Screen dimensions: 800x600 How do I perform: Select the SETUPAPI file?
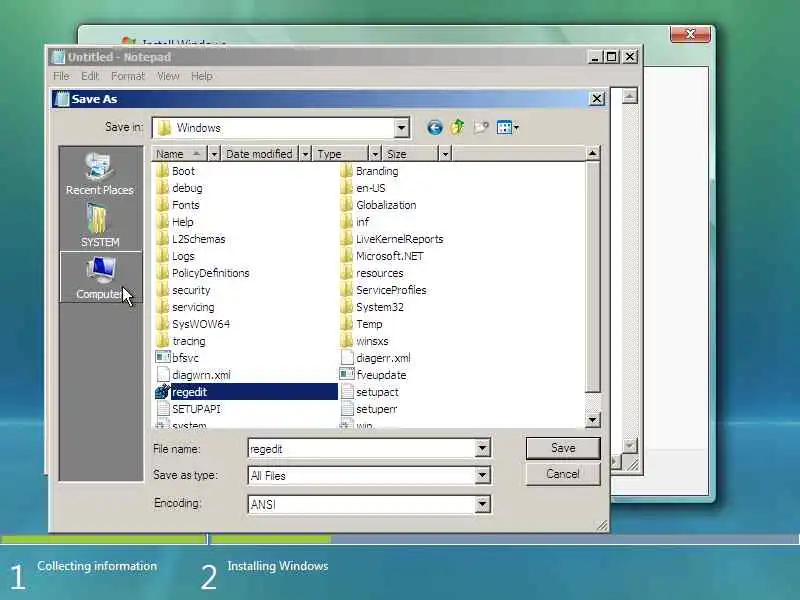[188, 409]
